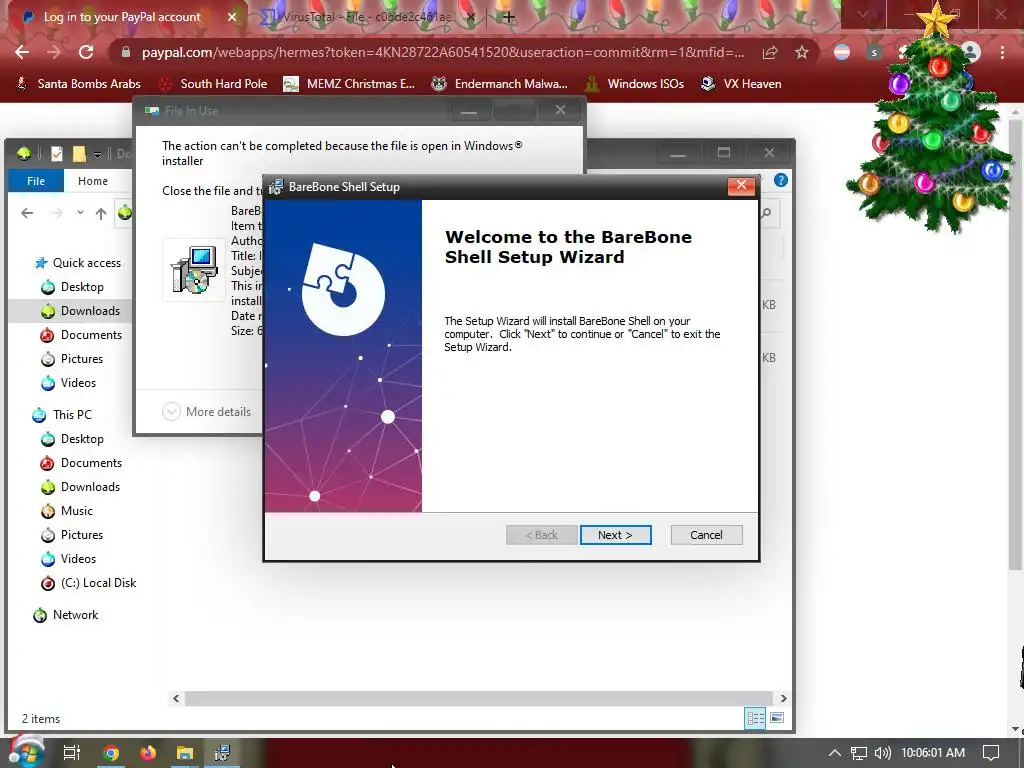Select Downloads under This PC
1024x768 pixels.
coord(81,487)
